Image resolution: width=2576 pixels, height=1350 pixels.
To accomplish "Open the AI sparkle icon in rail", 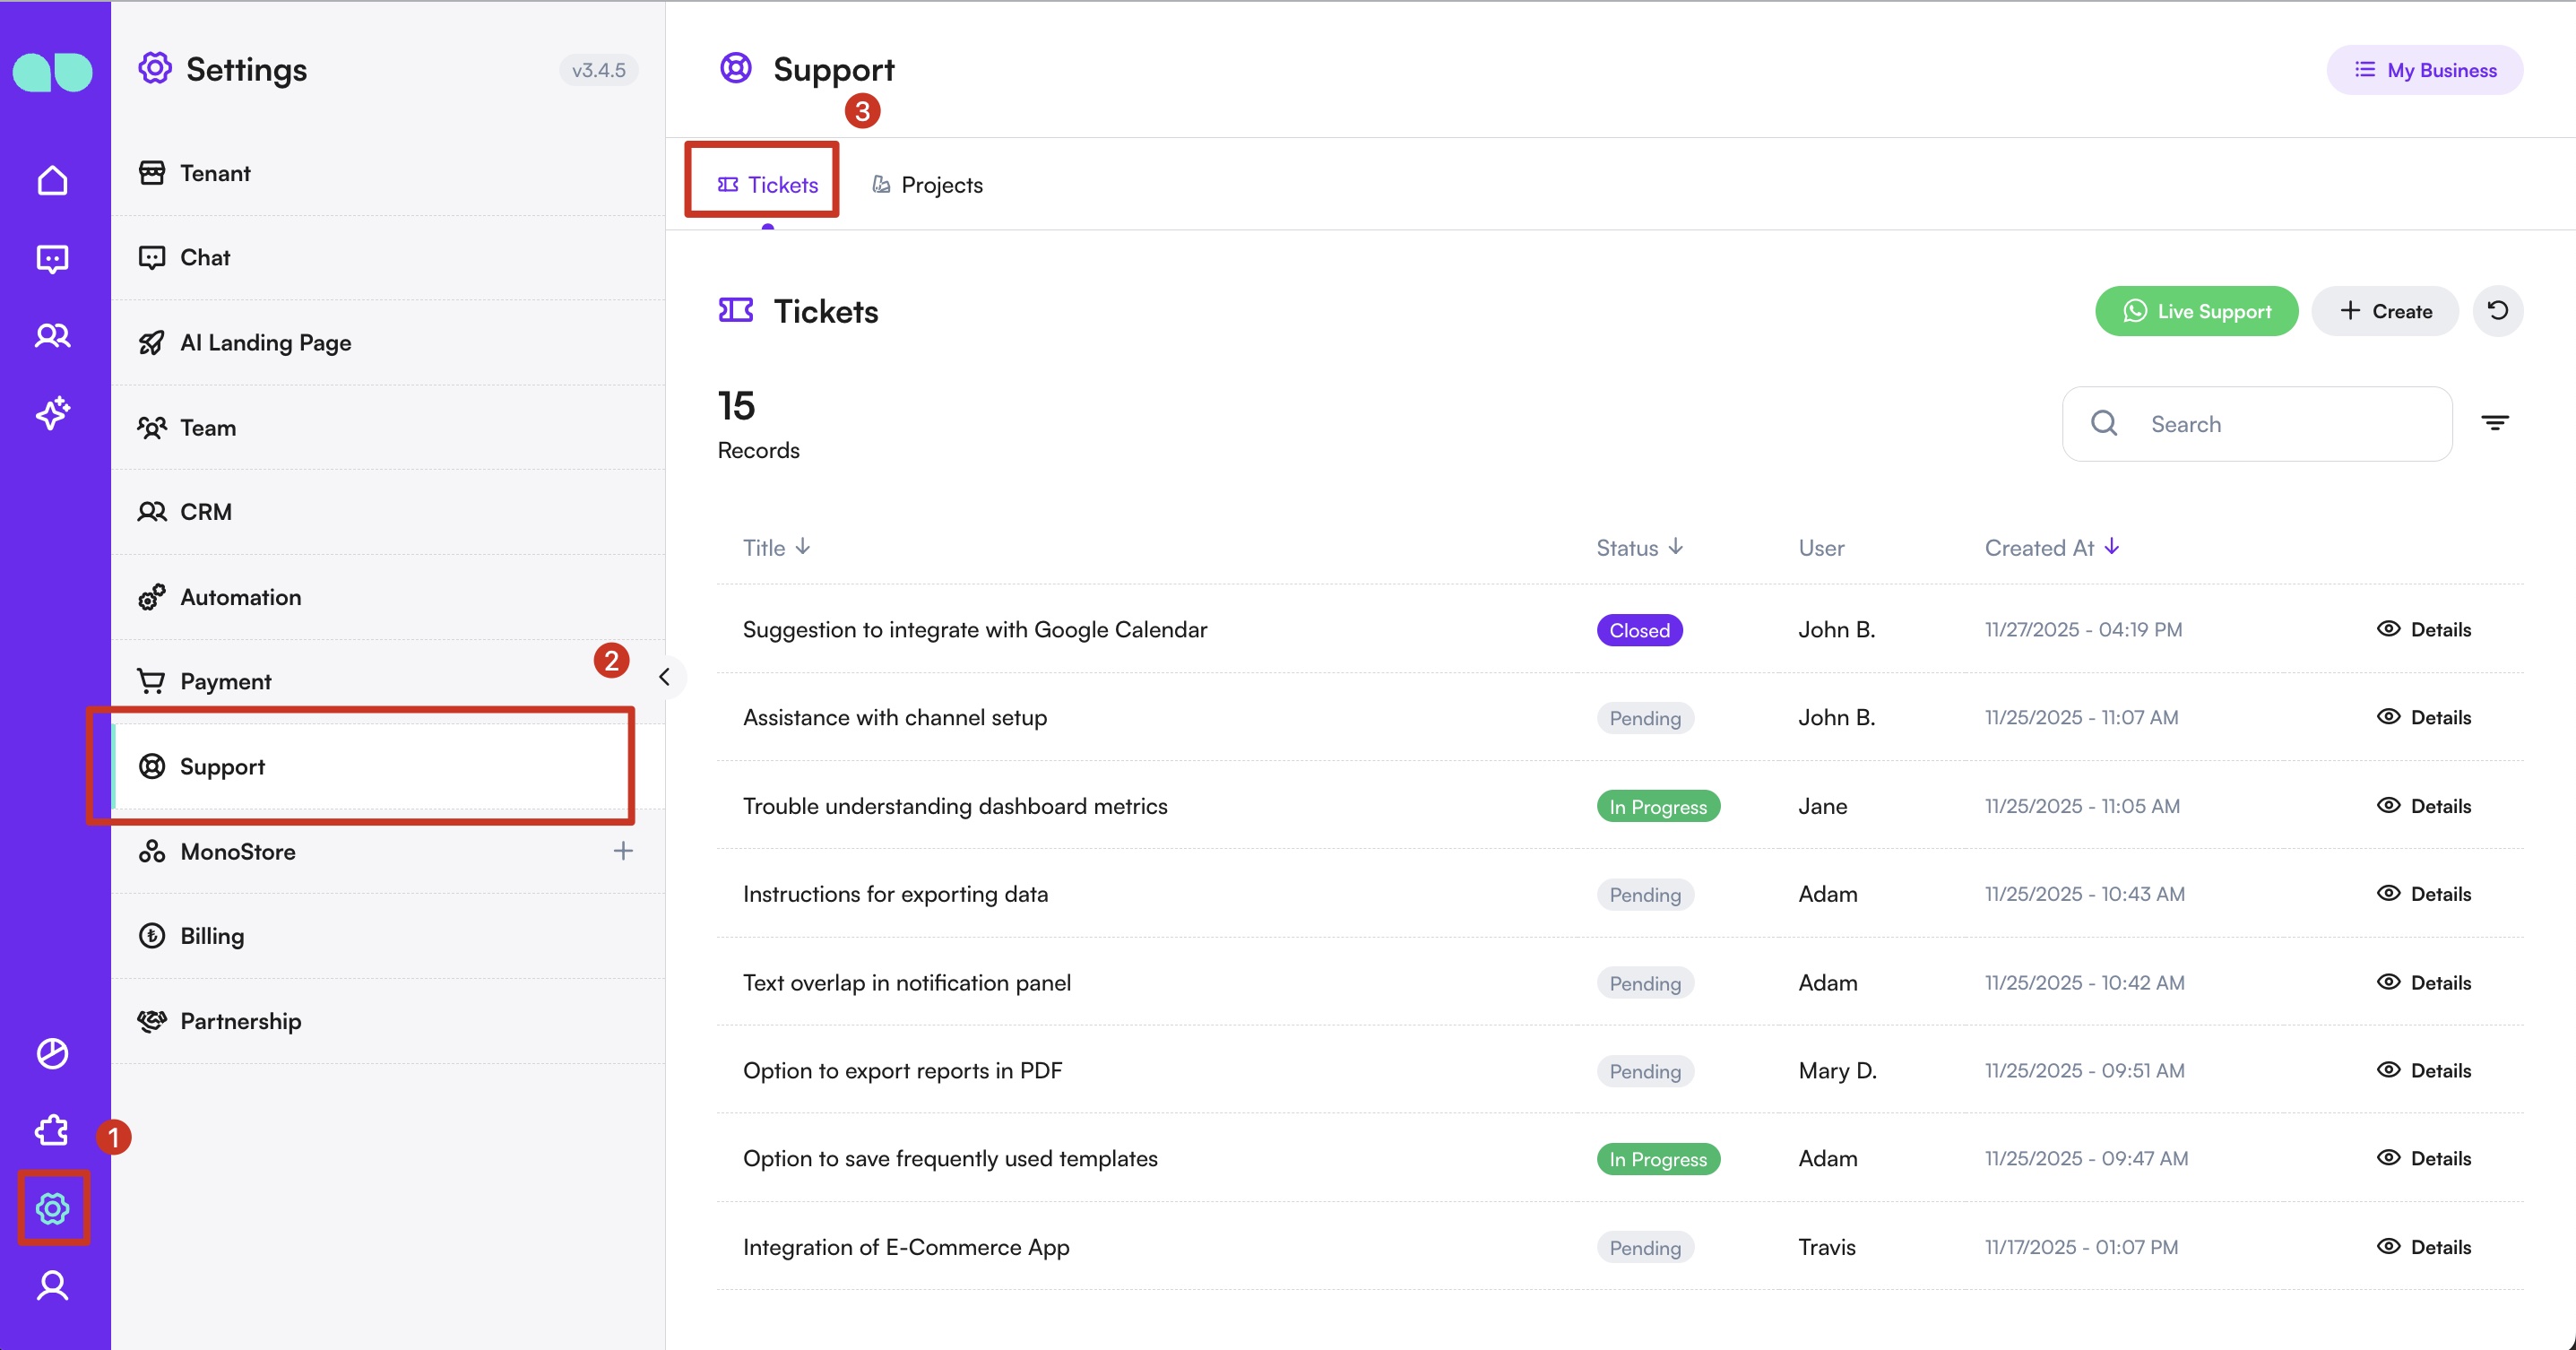I will click(x=52, y=413).
